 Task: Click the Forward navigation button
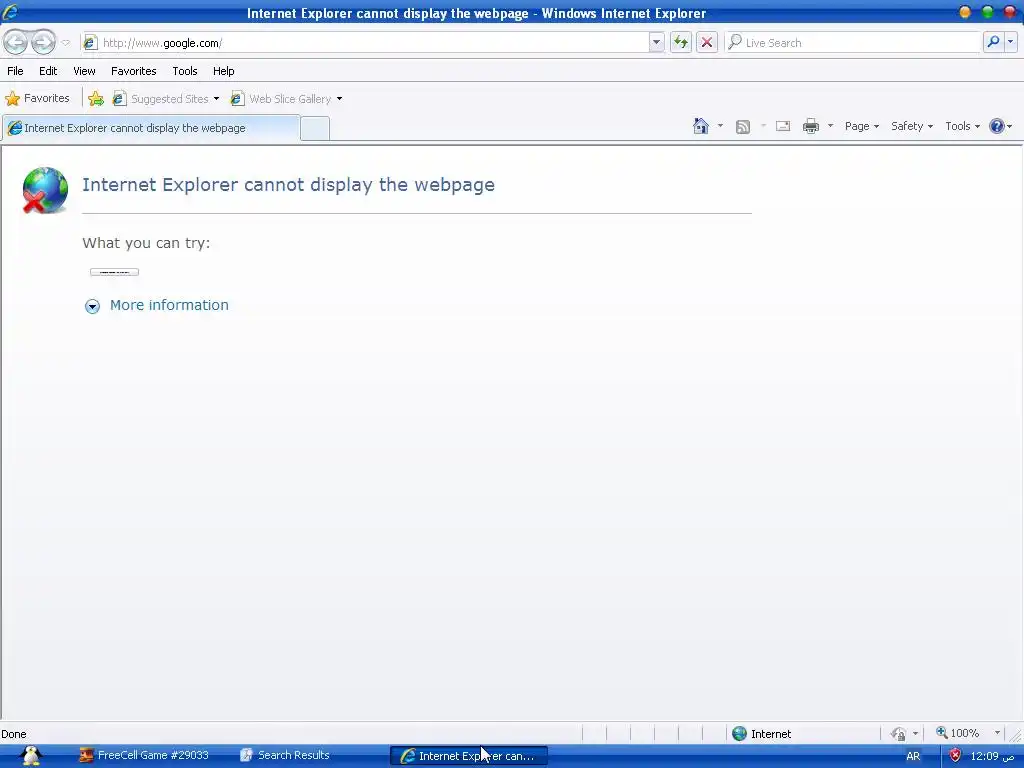click(43, 42)
